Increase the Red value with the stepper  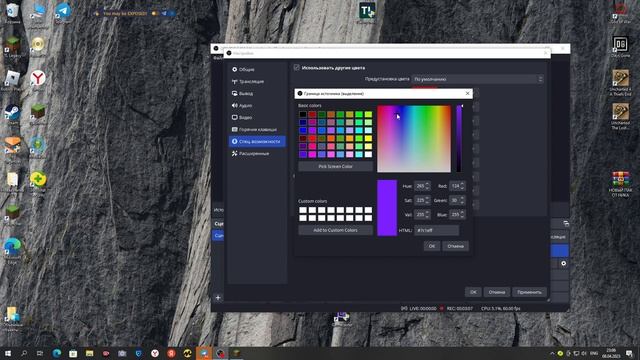pos(462,184)
